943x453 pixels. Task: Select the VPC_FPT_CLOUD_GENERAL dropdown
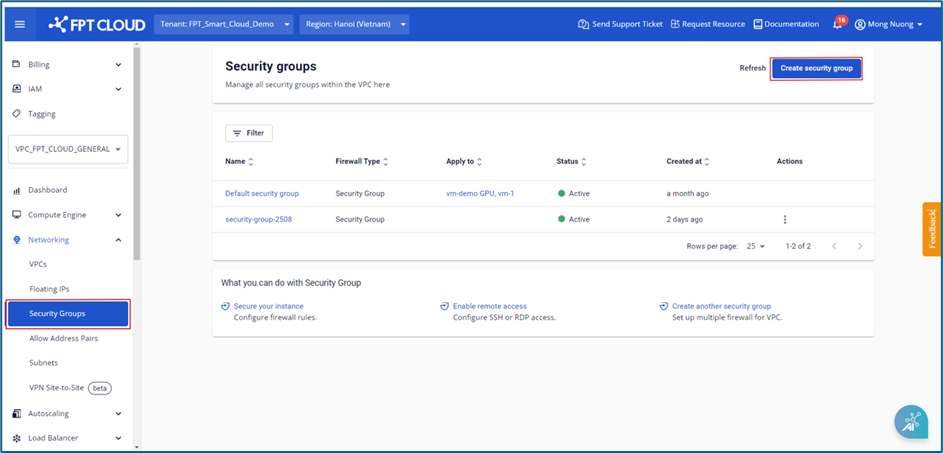(68, 149)
